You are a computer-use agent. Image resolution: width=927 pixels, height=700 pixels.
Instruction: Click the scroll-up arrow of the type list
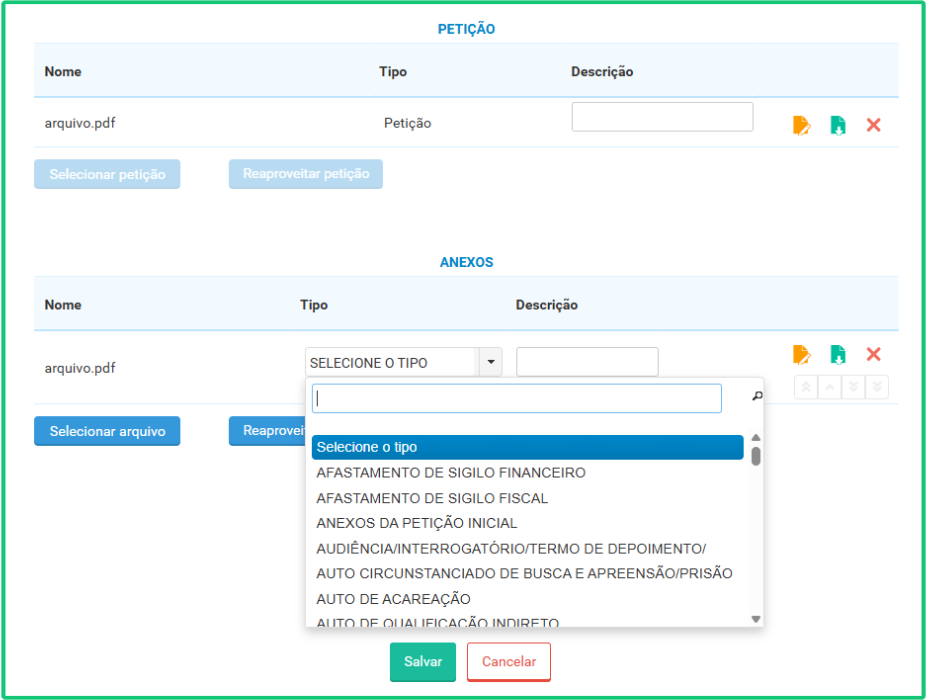756,438
